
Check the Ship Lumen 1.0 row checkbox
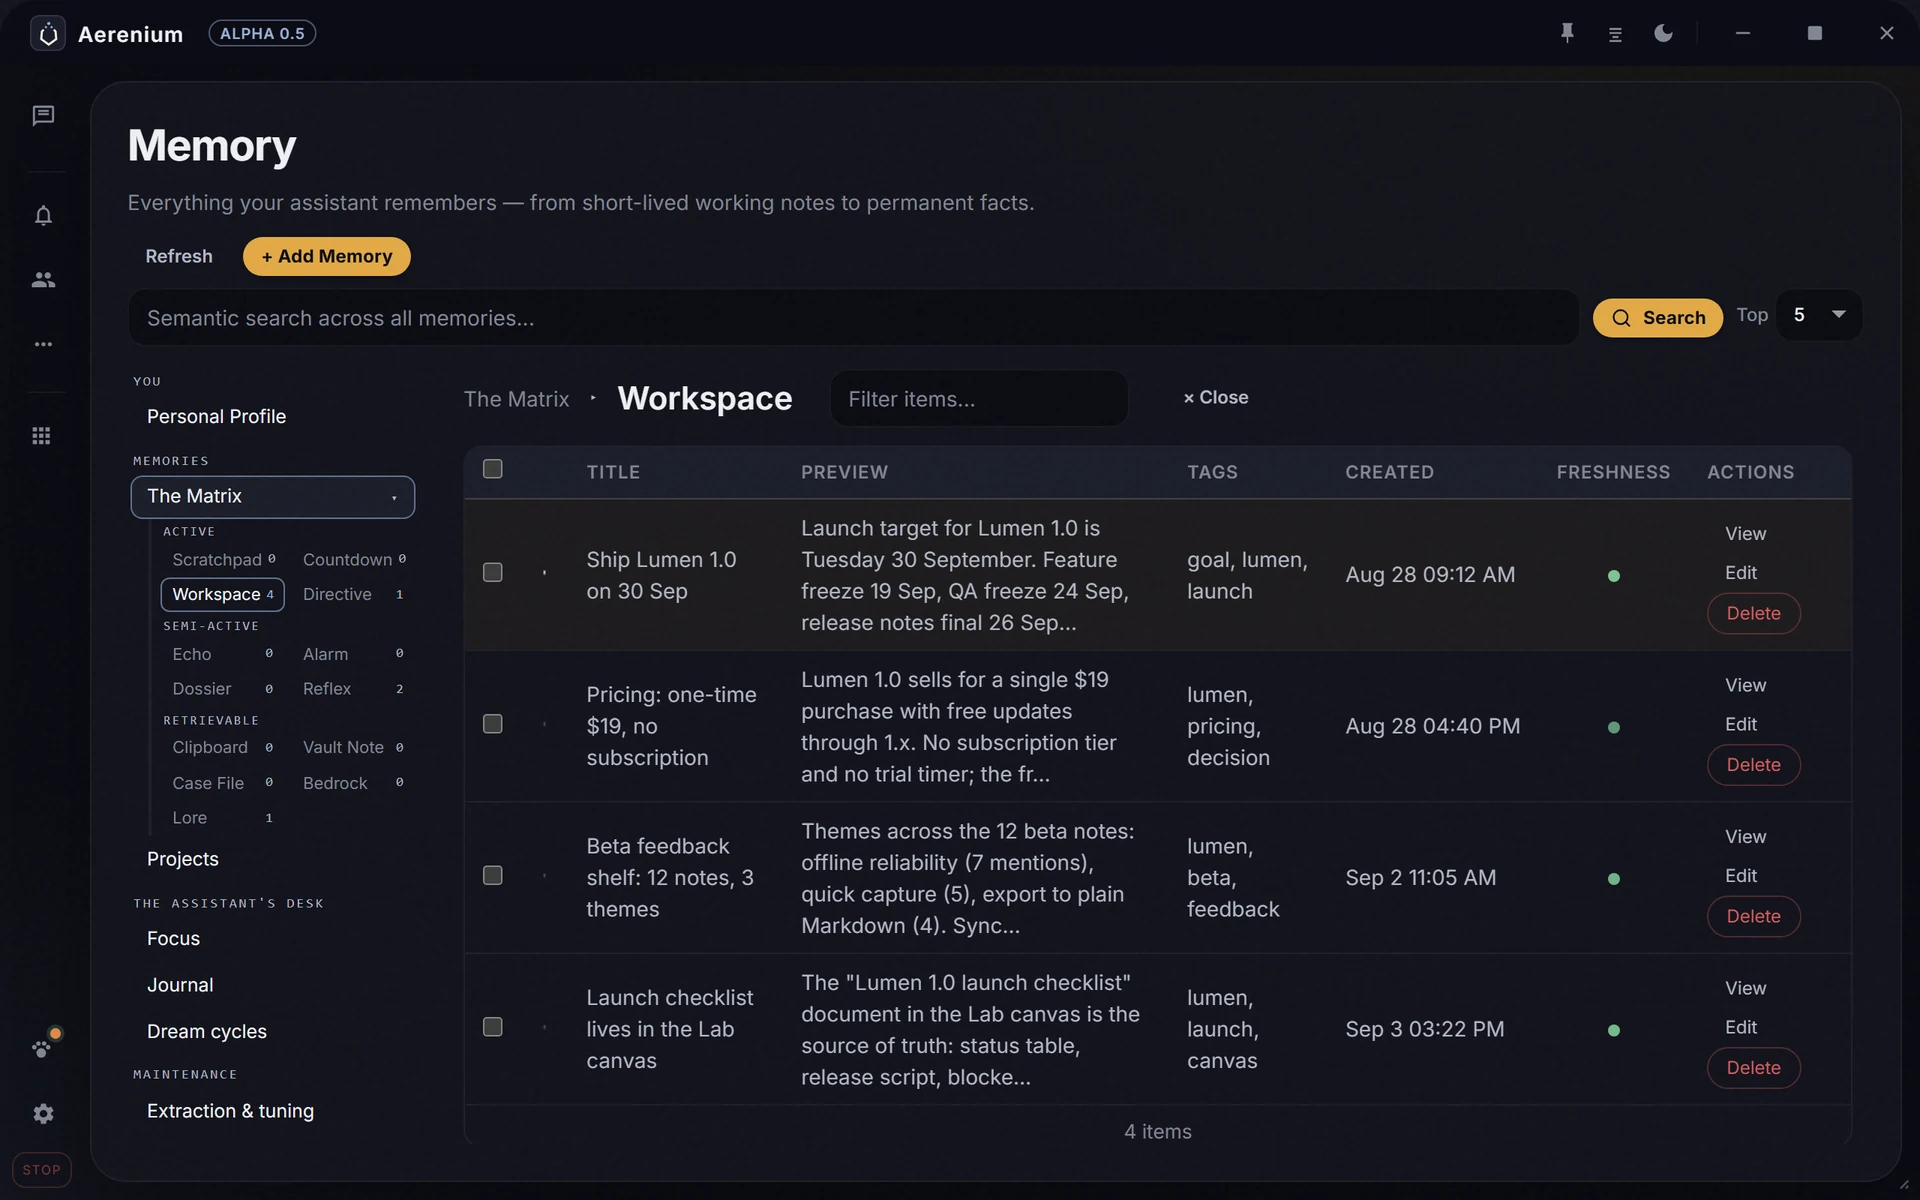click(x=493, y=572)
